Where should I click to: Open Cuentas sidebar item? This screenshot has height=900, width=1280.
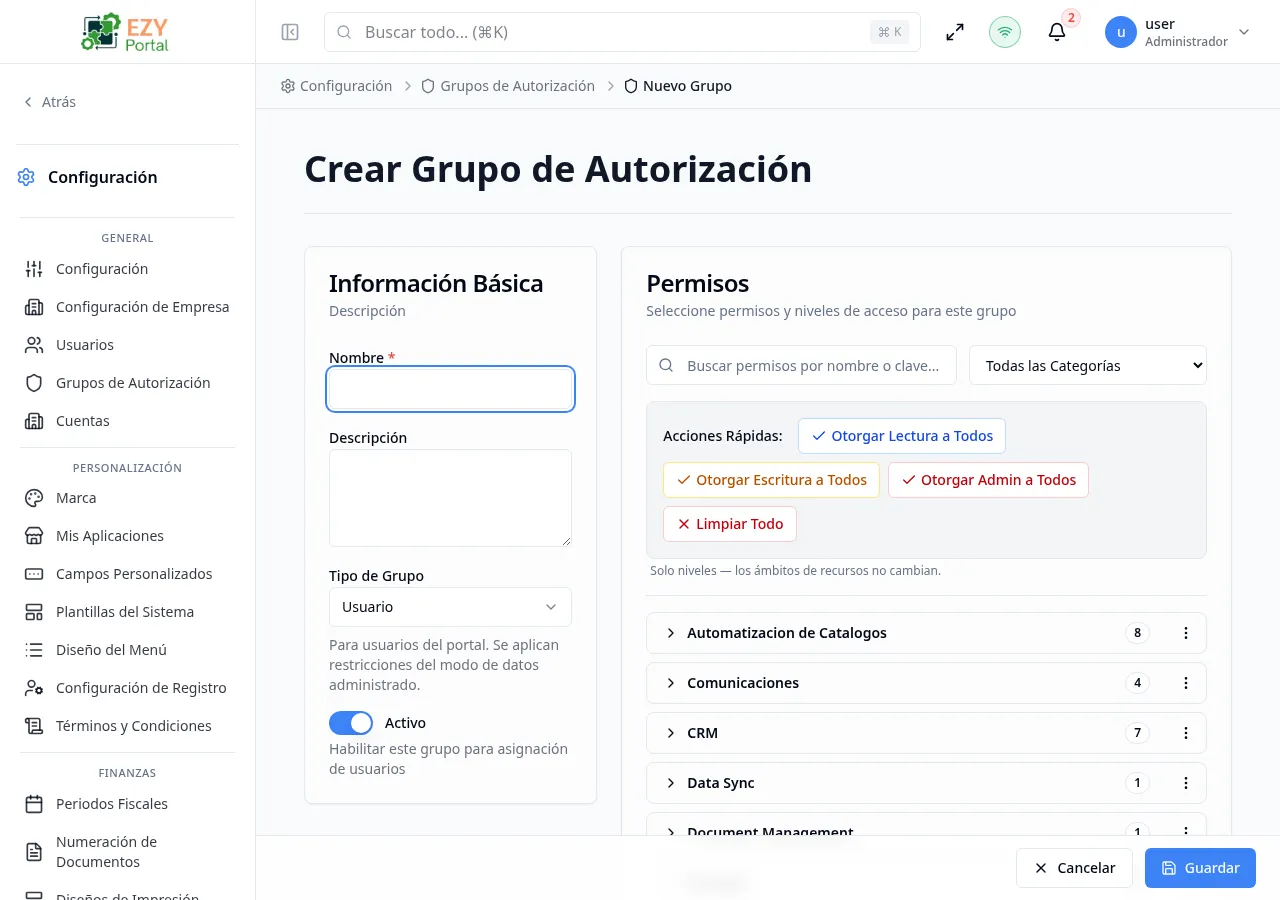pyautogui.click(x=128, y=421)
